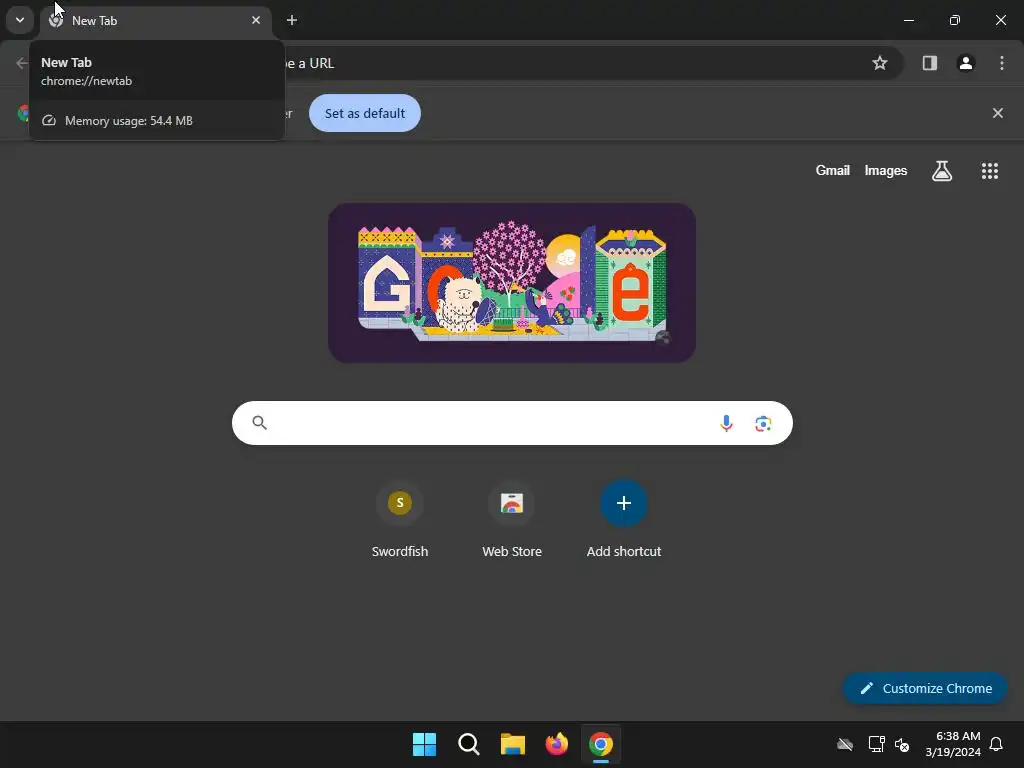
Task: Select the New Tab tab
Action: [156, 21]
